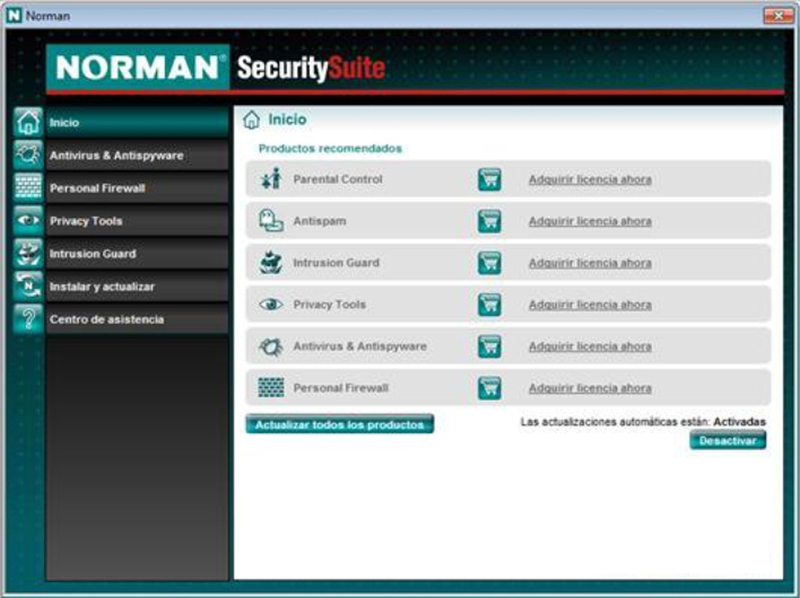Select Personal Firewall in sidebar menu
Screen dimensions: 800x598
[x=137, y=188]
